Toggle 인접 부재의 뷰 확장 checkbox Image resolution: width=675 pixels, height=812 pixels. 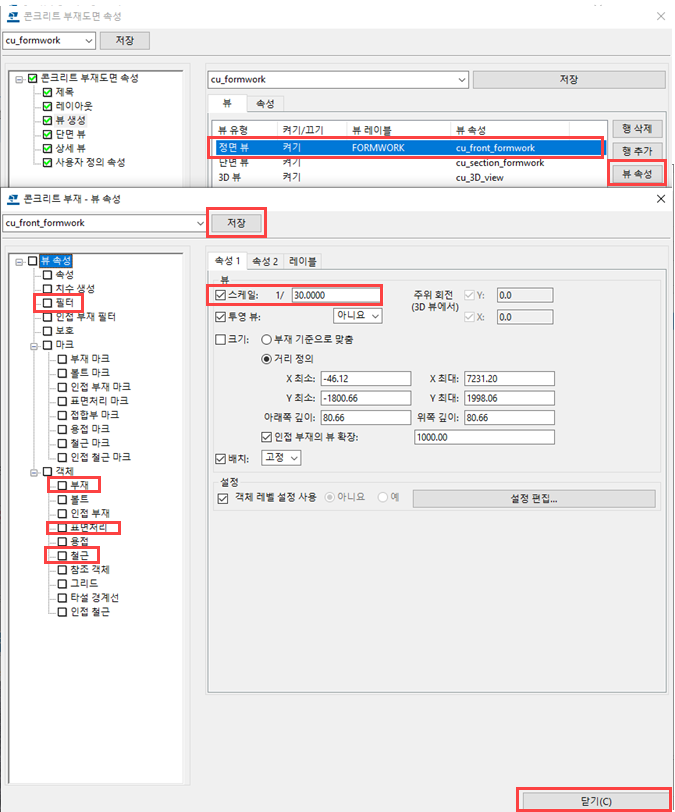266,437
